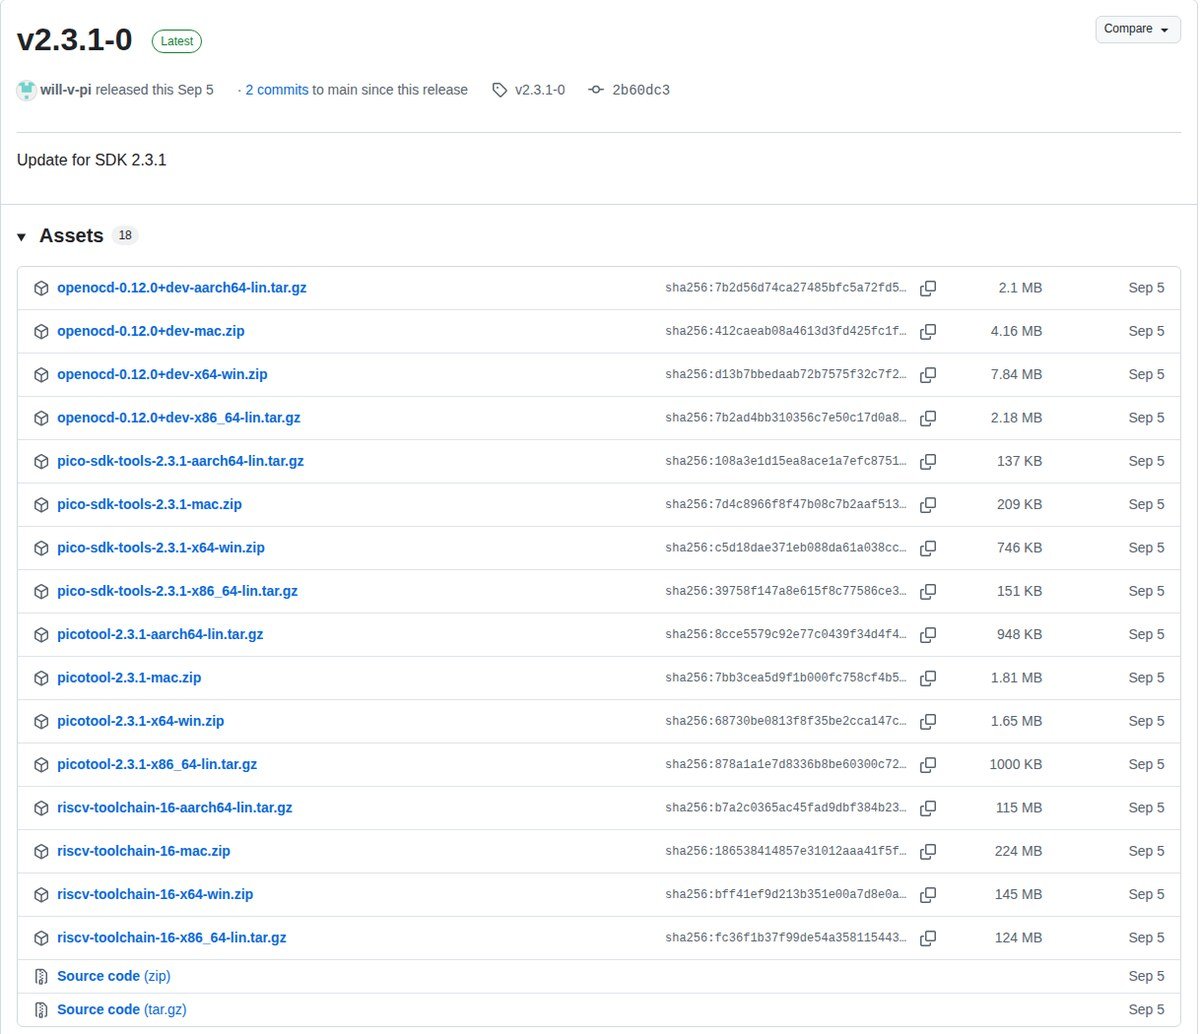Click hash text sha256:68730be0813f8f35be2cca147c…

787,721
